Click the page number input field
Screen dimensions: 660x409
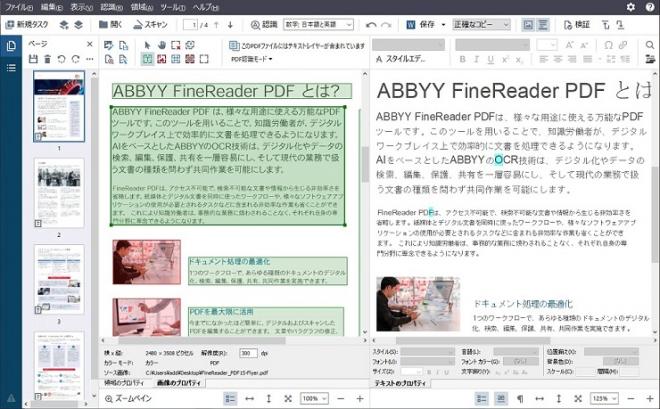point(190,25)
